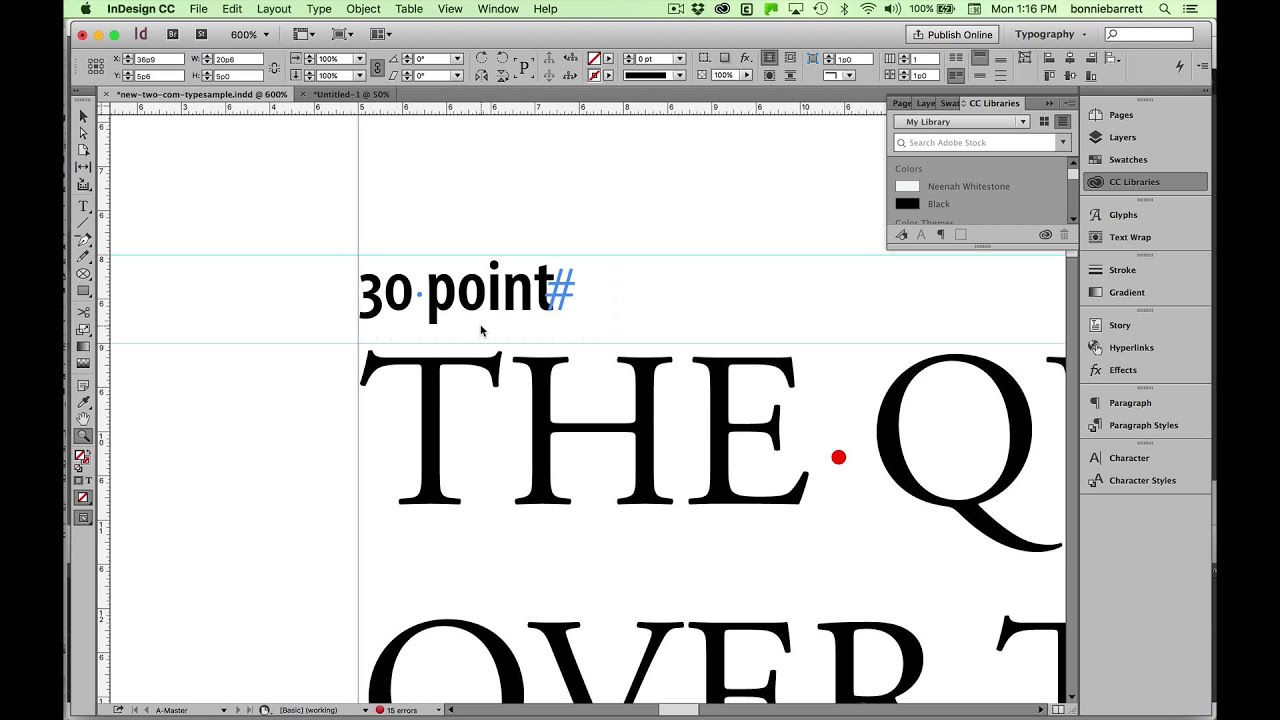Select the Direct Selection tool
Viewport: 1280px width, 720px height.
83,133
